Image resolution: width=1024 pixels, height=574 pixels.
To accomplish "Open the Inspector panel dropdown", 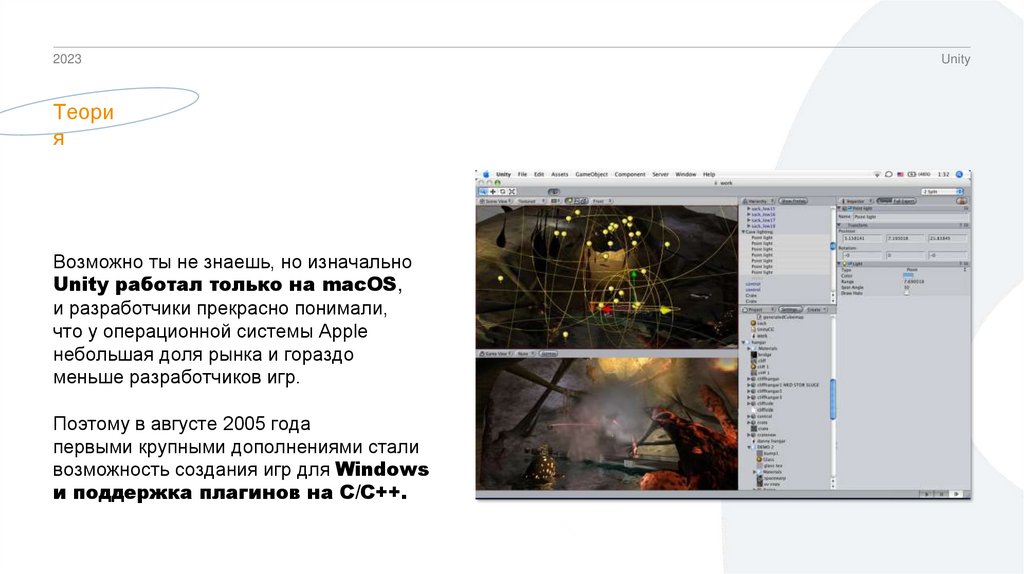I will click(x=857, y=201).
